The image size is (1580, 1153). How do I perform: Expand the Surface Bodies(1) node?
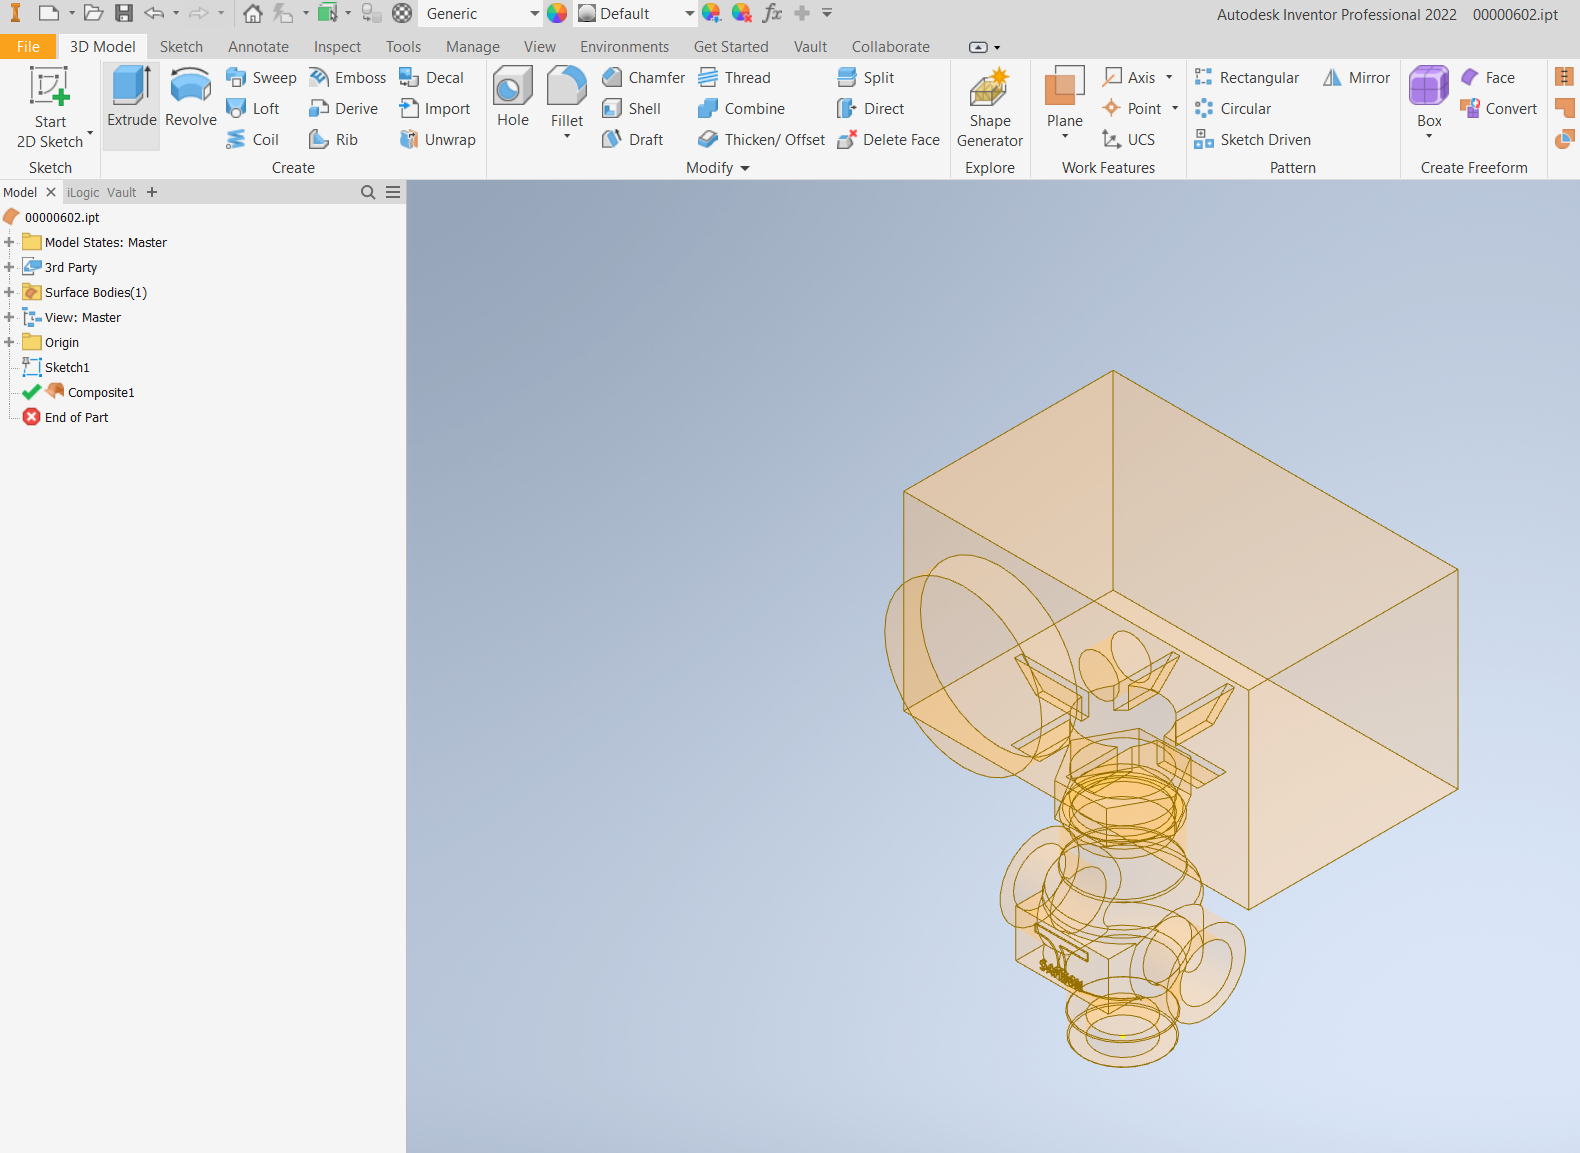coord(9,292)
